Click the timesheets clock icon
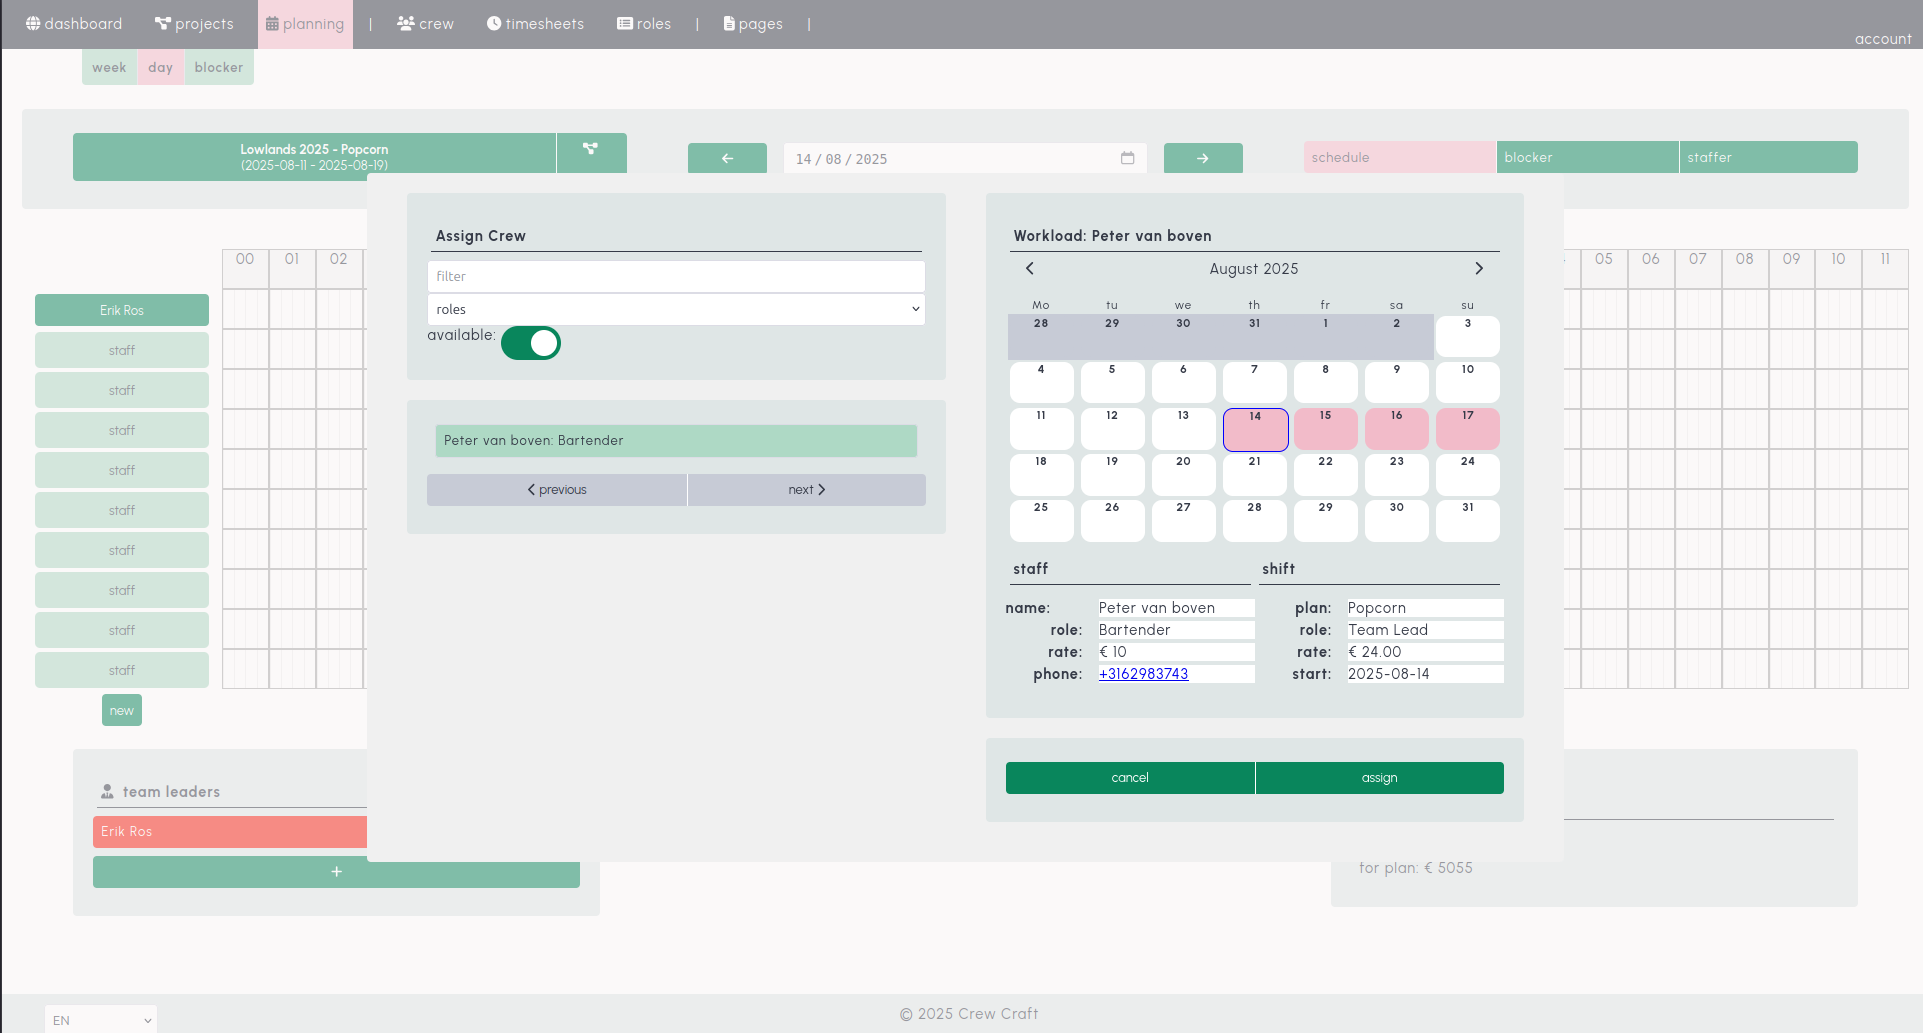The image size is (1923, 1033). click(x=493, y=23)
